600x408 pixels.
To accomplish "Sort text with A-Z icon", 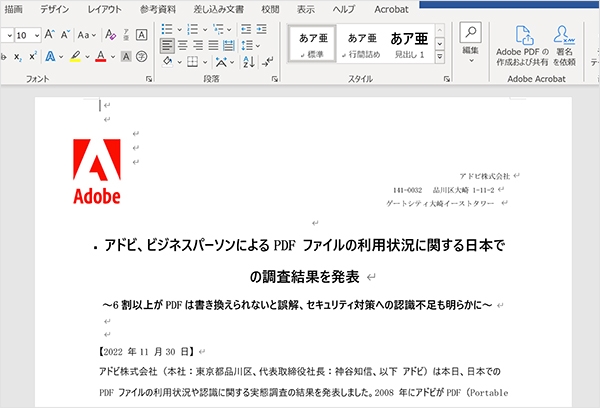I will [x=249, y=62].
